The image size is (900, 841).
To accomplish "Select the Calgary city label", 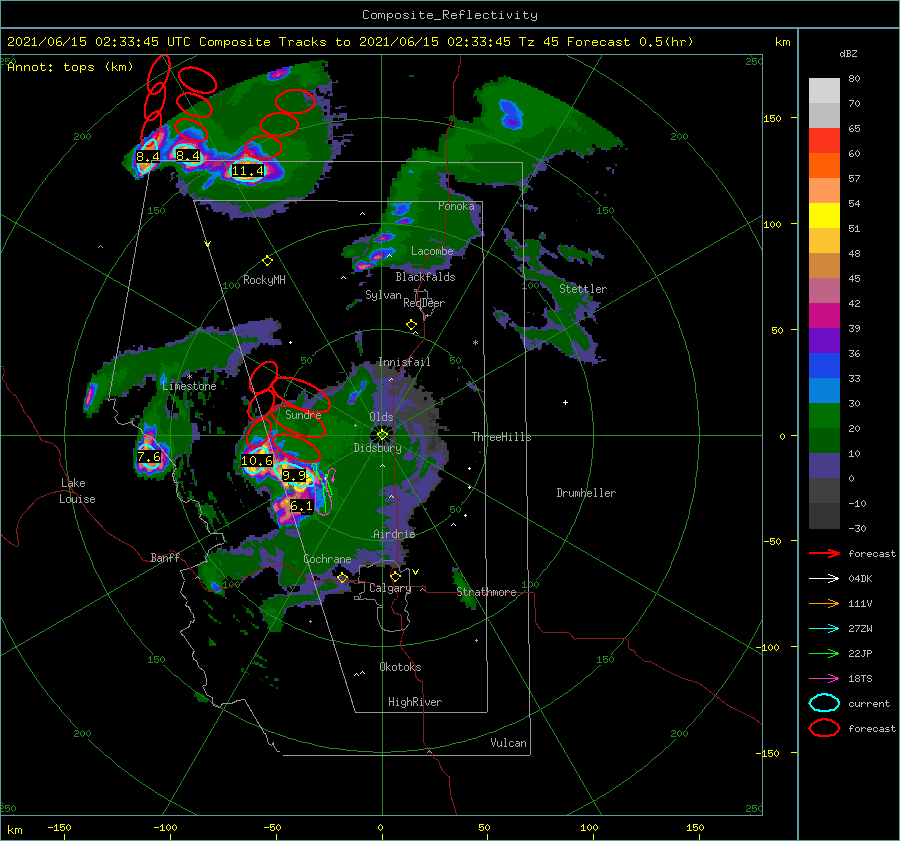I will [x=390, y=588].
